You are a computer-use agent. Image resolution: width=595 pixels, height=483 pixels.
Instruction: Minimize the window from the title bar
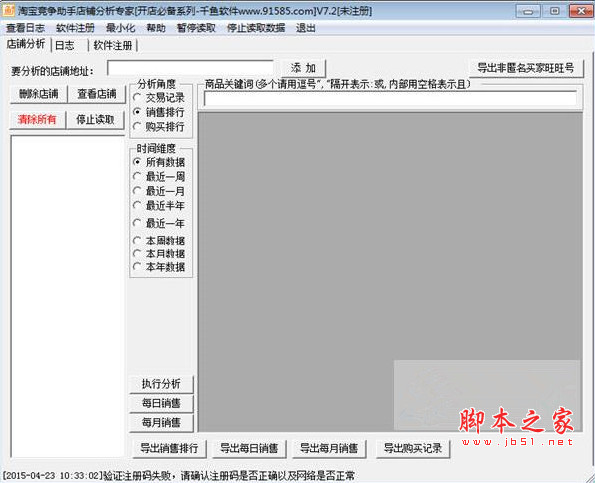528,11
